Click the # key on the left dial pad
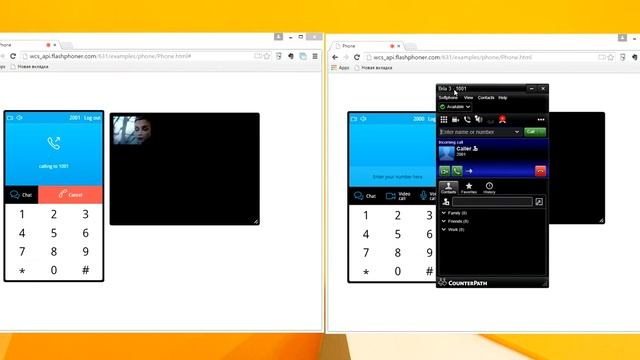Viewport: 640px width, 360px height. click(85, 270)
